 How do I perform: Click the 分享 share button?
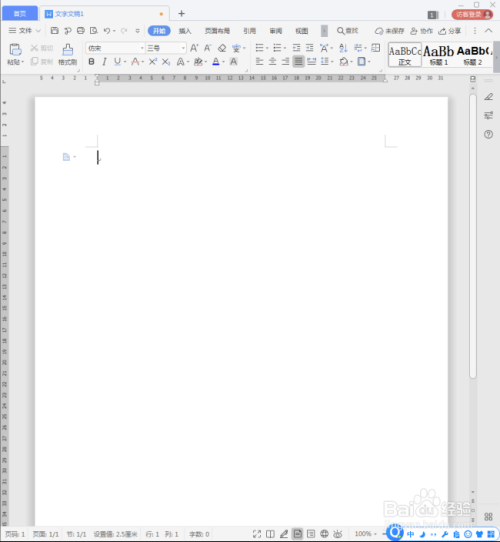[x=450, y=31]
